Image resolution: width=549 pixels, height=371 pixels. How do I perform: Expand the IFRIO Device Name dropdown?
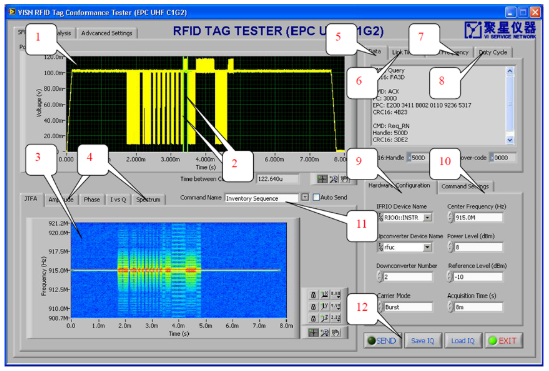[428, 217]
